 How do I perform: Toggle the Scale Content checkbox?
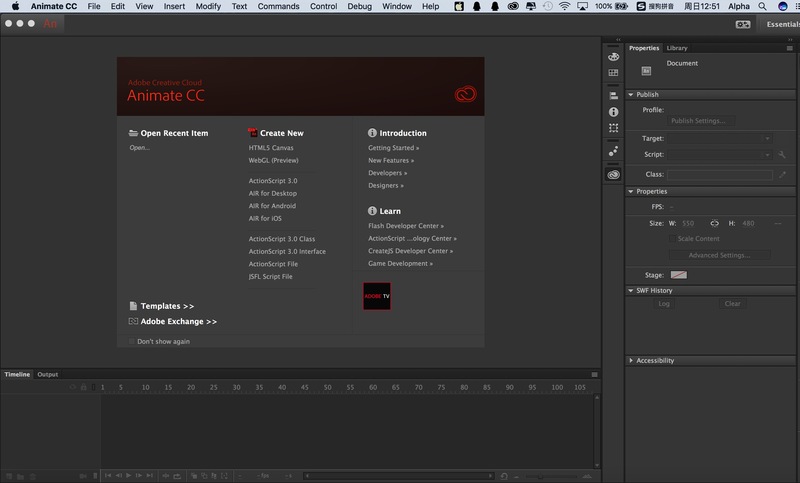pos(672,239)
